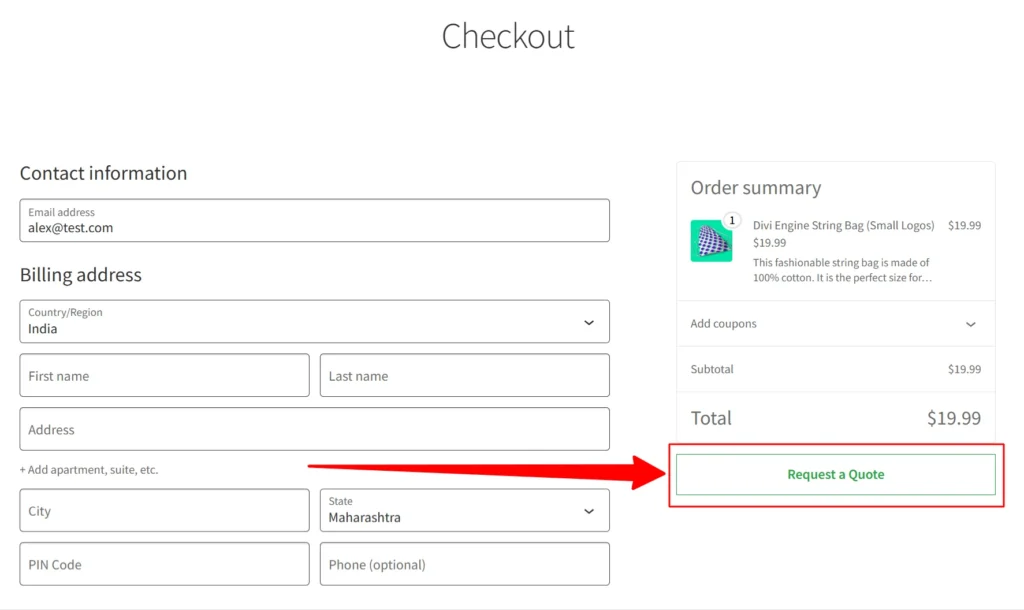Click the First name field

[x=164, y=375]
